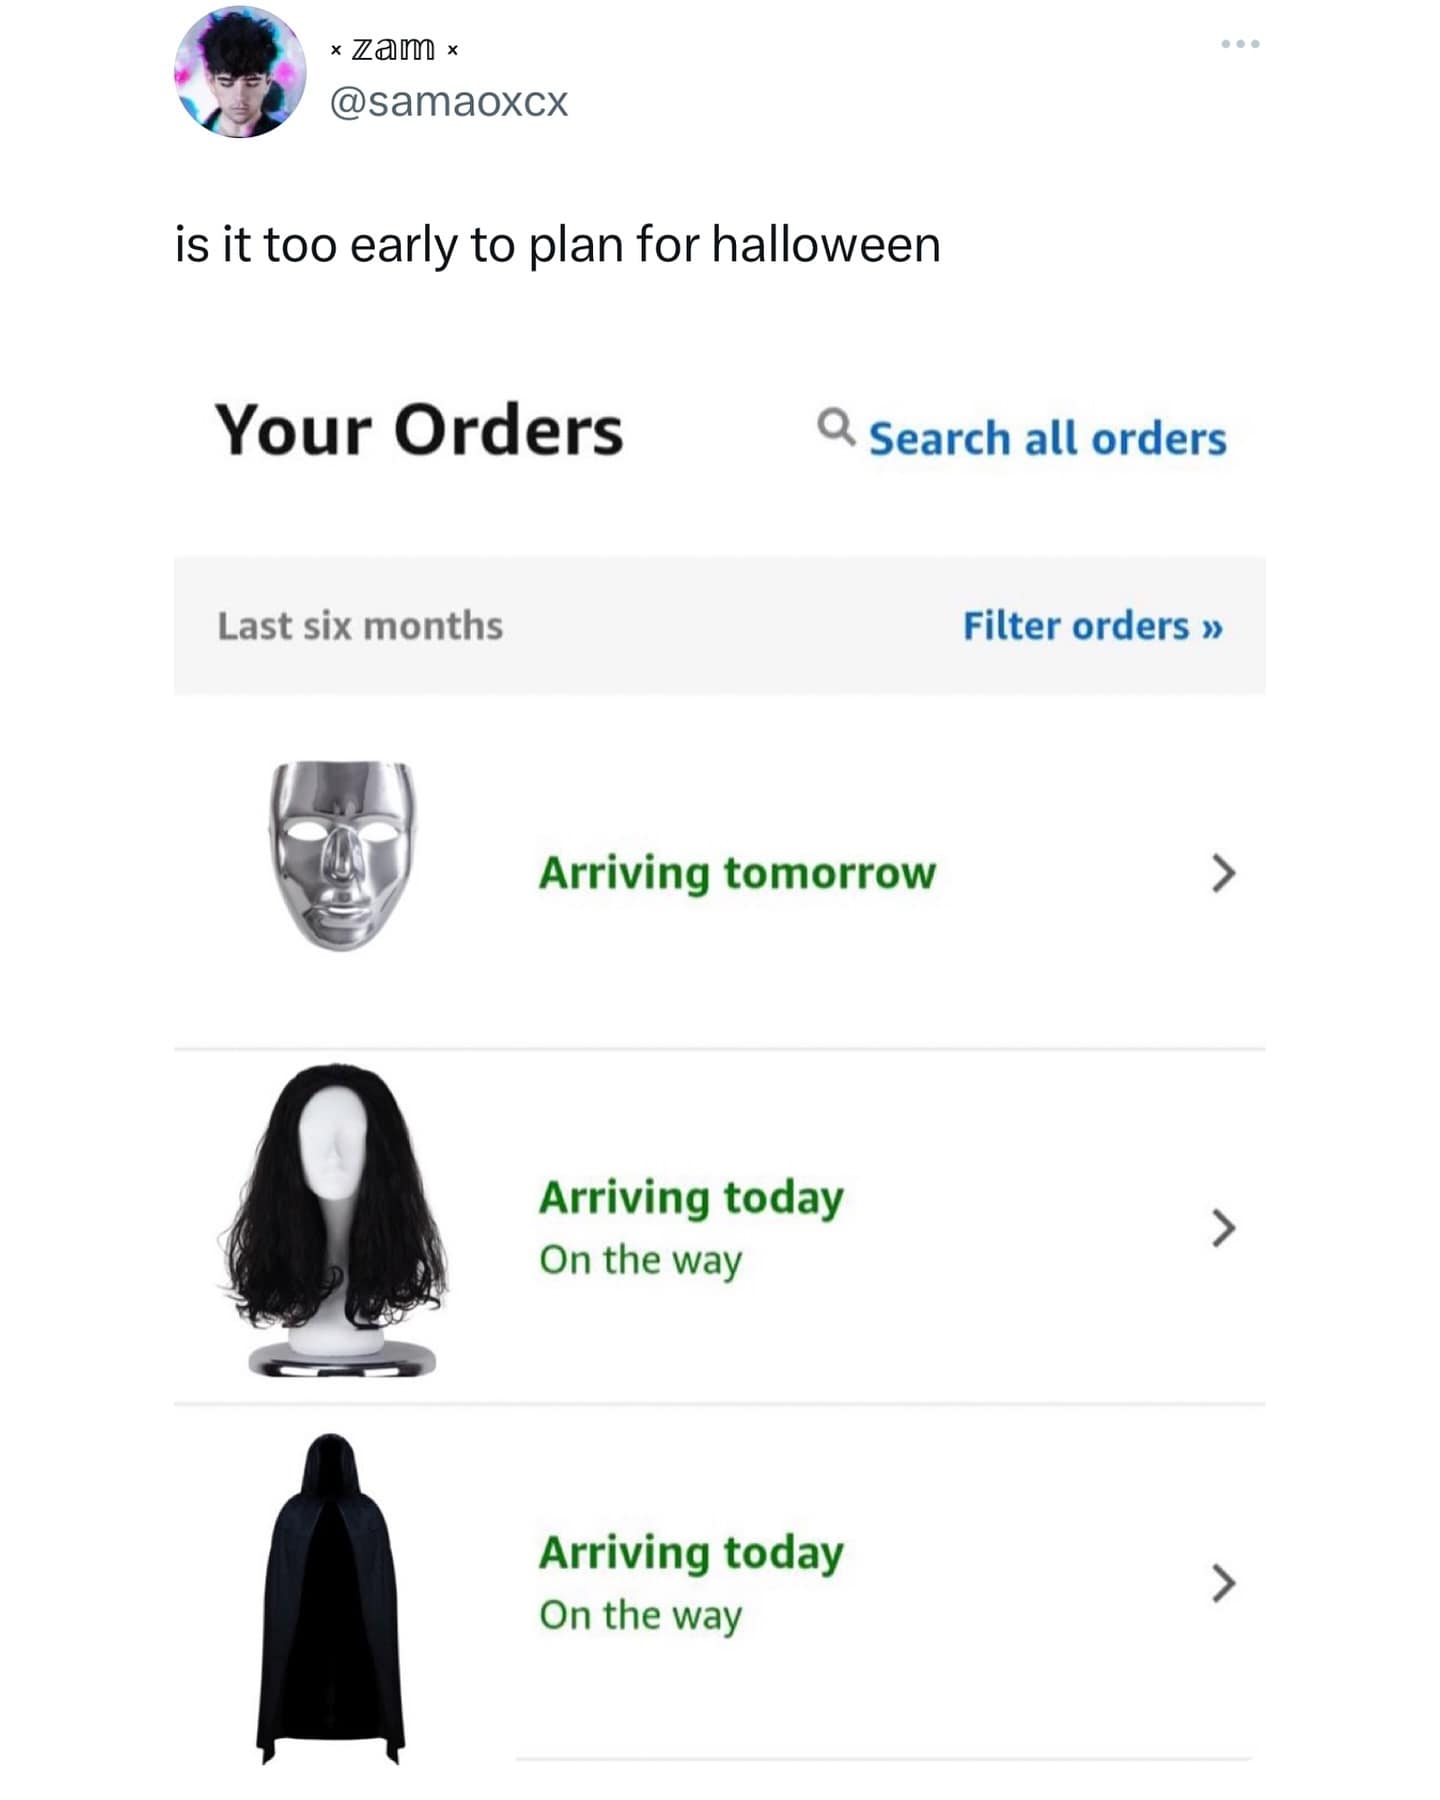1440x1800 pixels.
Task: Click the Search all orders link
Action: (x=1047, y=439)
